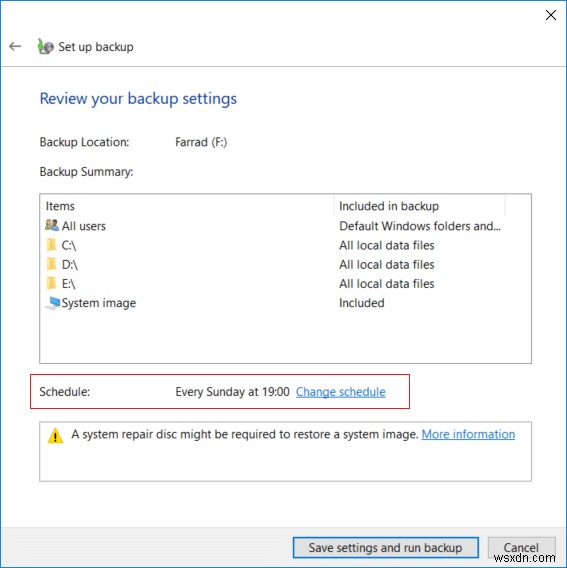Click 'All local data files' for D:\
The height and width of the screenshot is (568, 567).
(387, 265)
